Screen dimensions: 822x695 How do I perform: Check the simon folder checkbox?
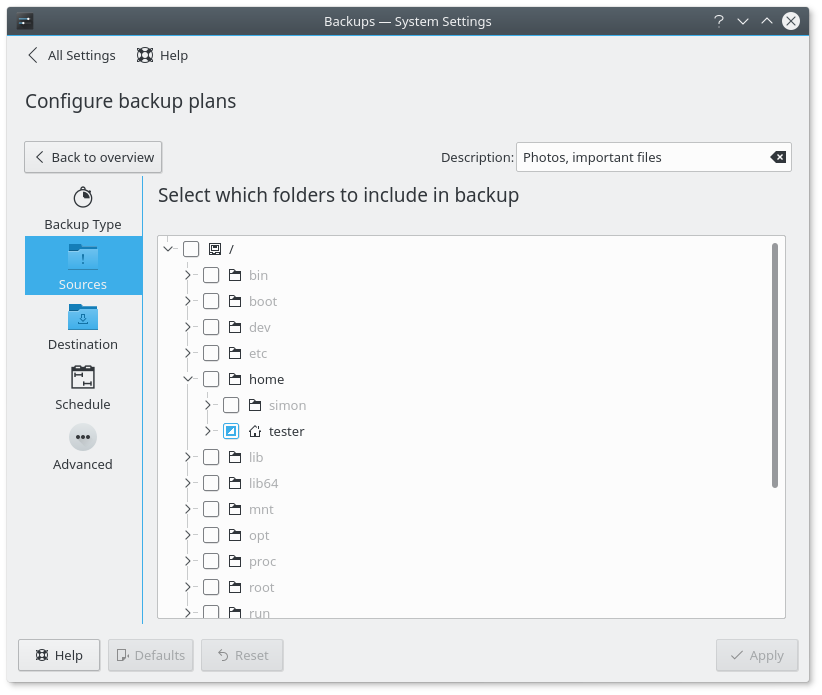(x=231, y=405)
